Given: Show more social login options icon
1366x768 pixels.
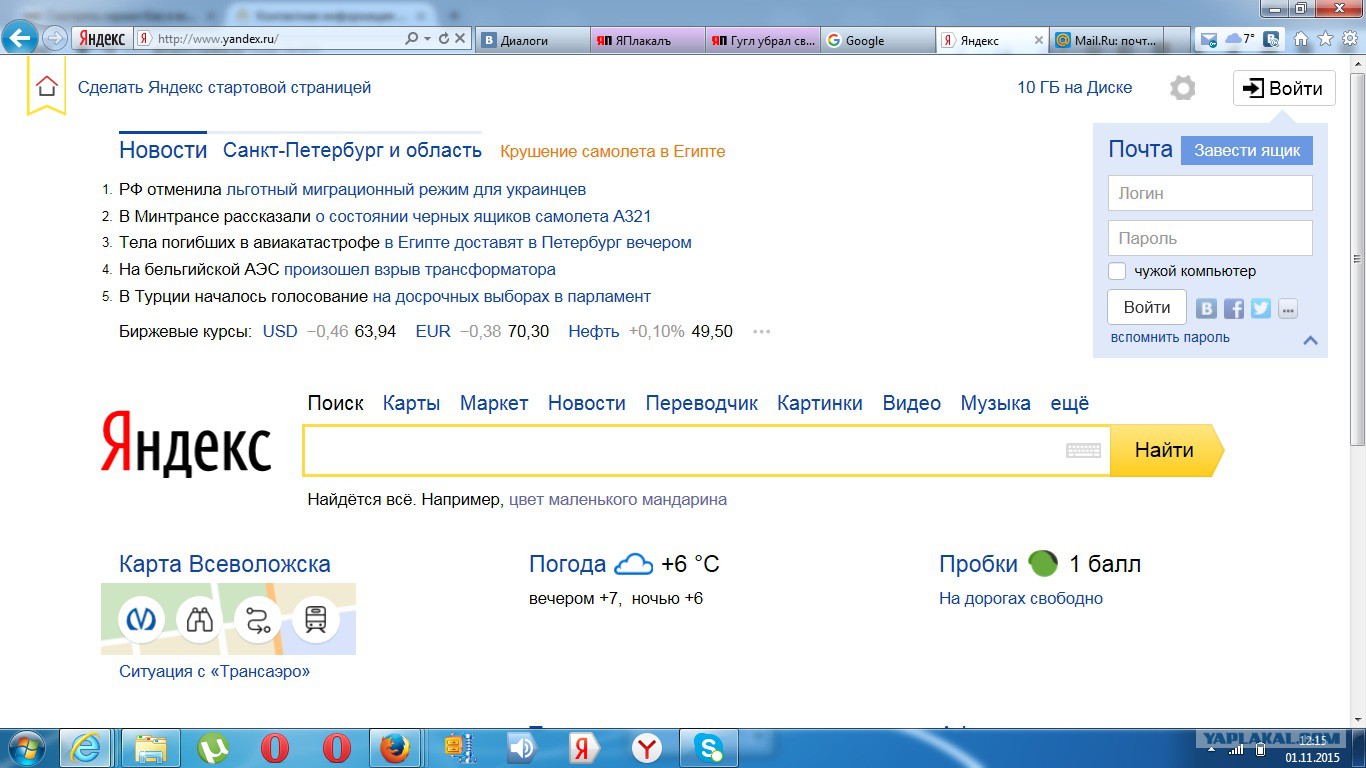Looking at the screenshot, I should pos(1287,308).
